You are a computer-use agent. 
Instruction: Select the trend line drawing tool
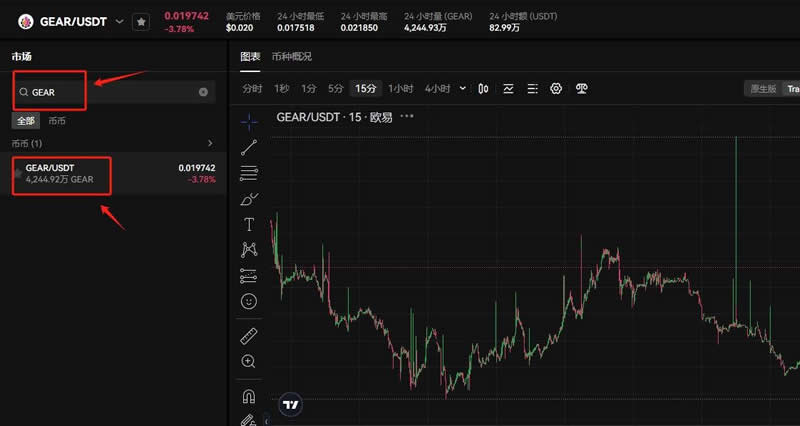click(249, 147)
